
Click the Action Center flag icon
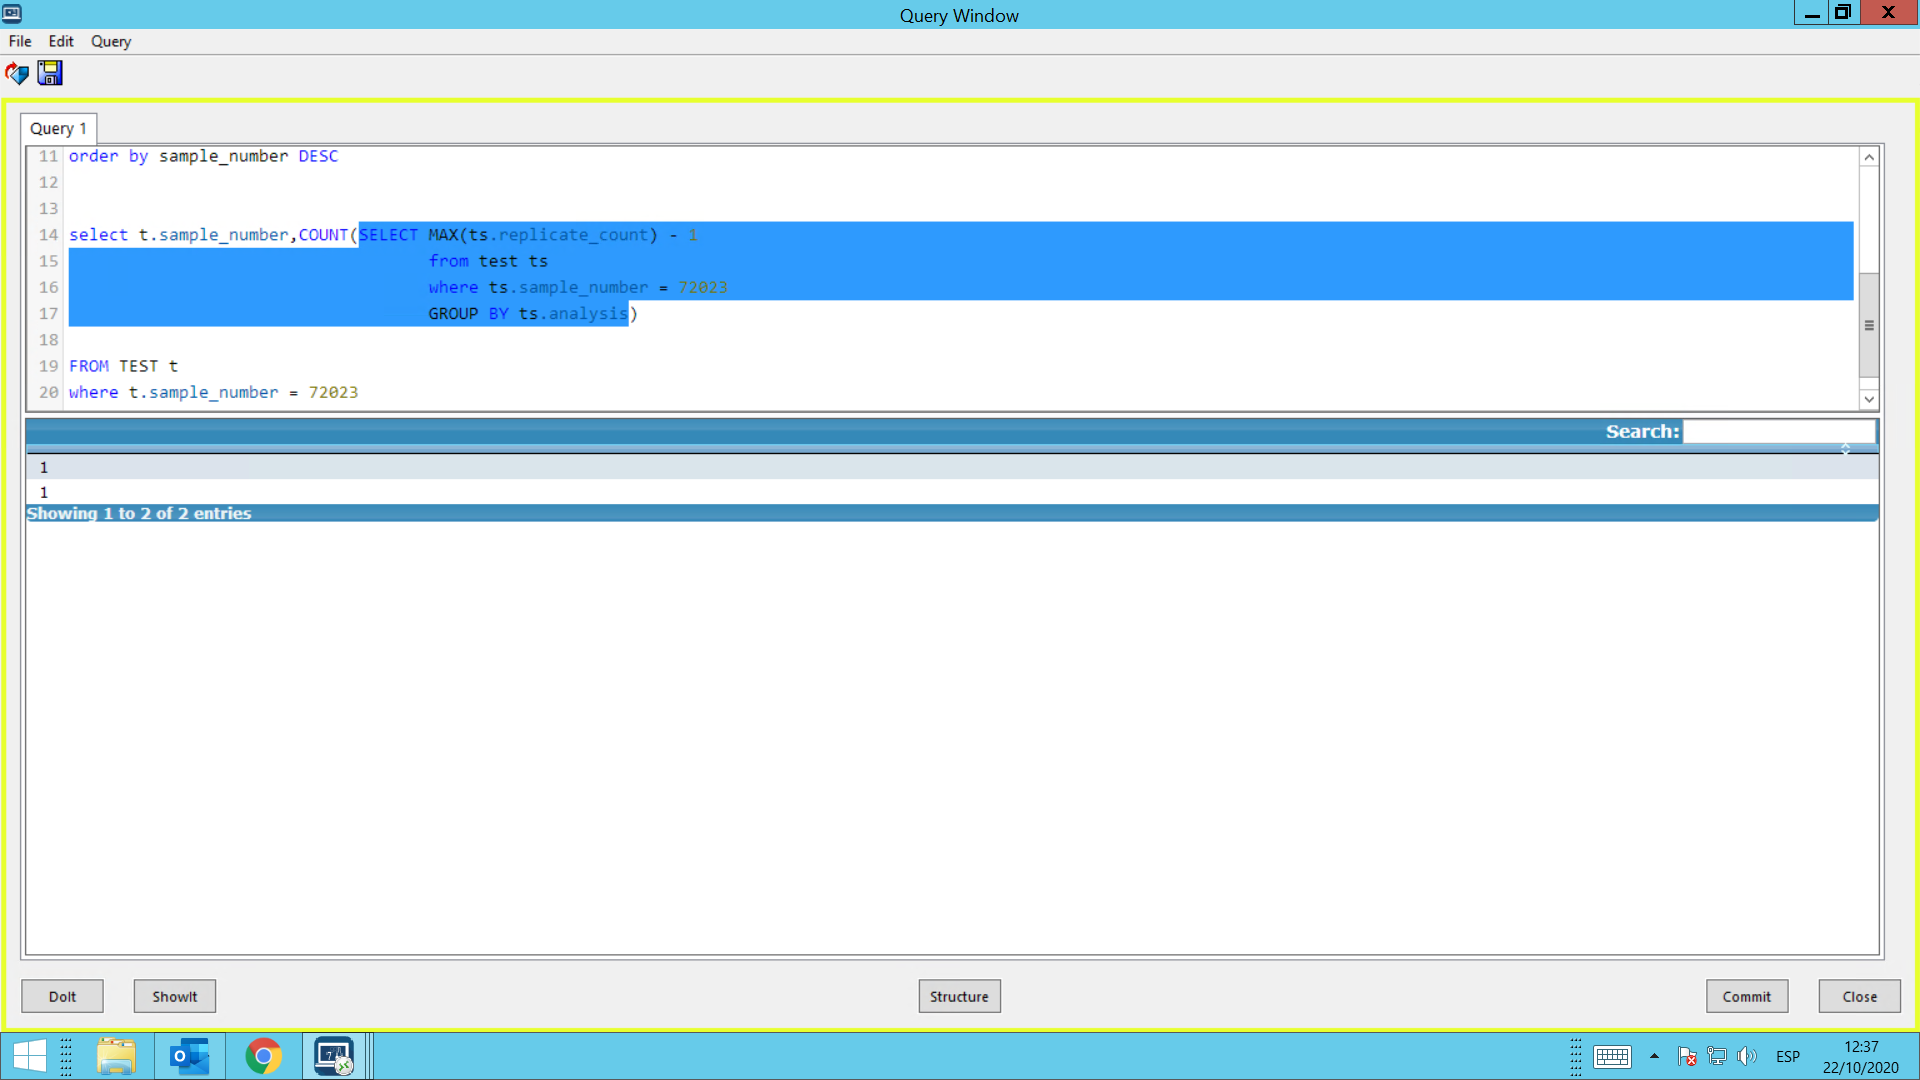point(1686,1056)
